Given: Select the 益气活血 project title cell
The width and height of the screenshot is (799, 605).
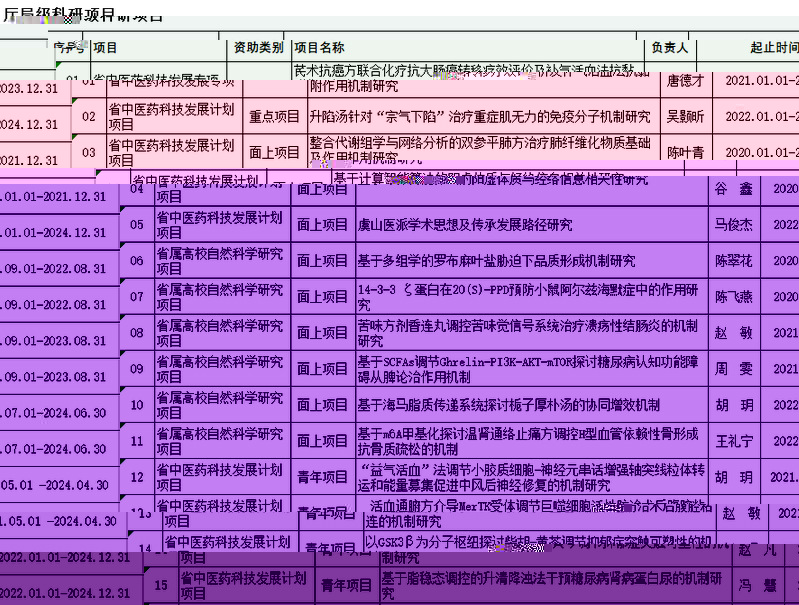Looking at the screenshot, I should pos(530,477).
